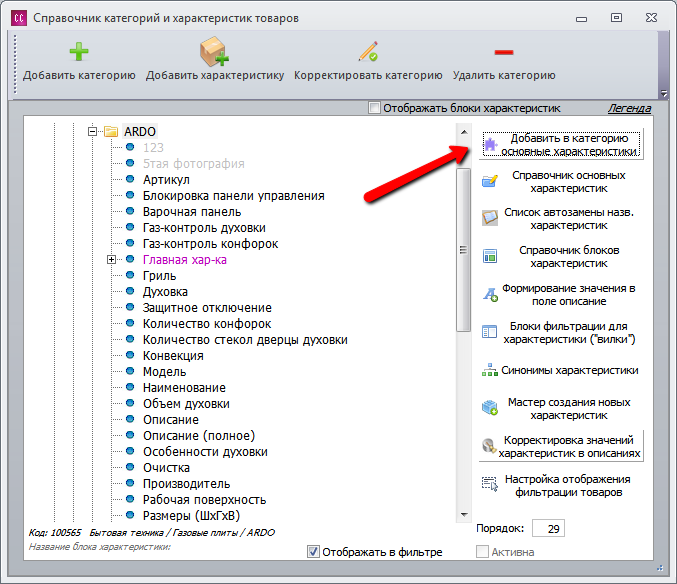This screenshot has width=677, height=584.
Task: Click scrollbar up arrow in tree
Action: pyautogui.click(x=464, y=132)
